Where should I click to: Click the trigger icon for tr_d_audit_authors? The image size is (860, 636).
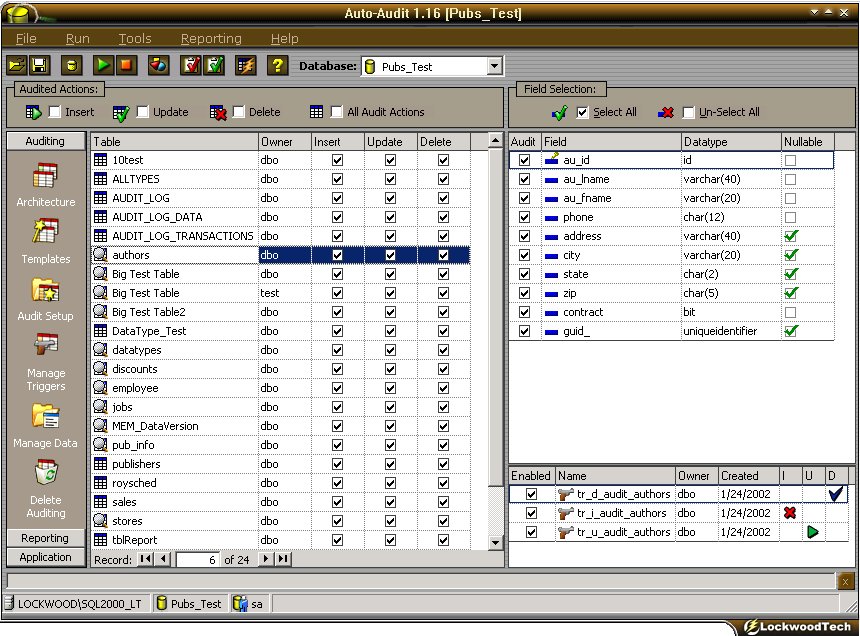click(x=565, y=494)
